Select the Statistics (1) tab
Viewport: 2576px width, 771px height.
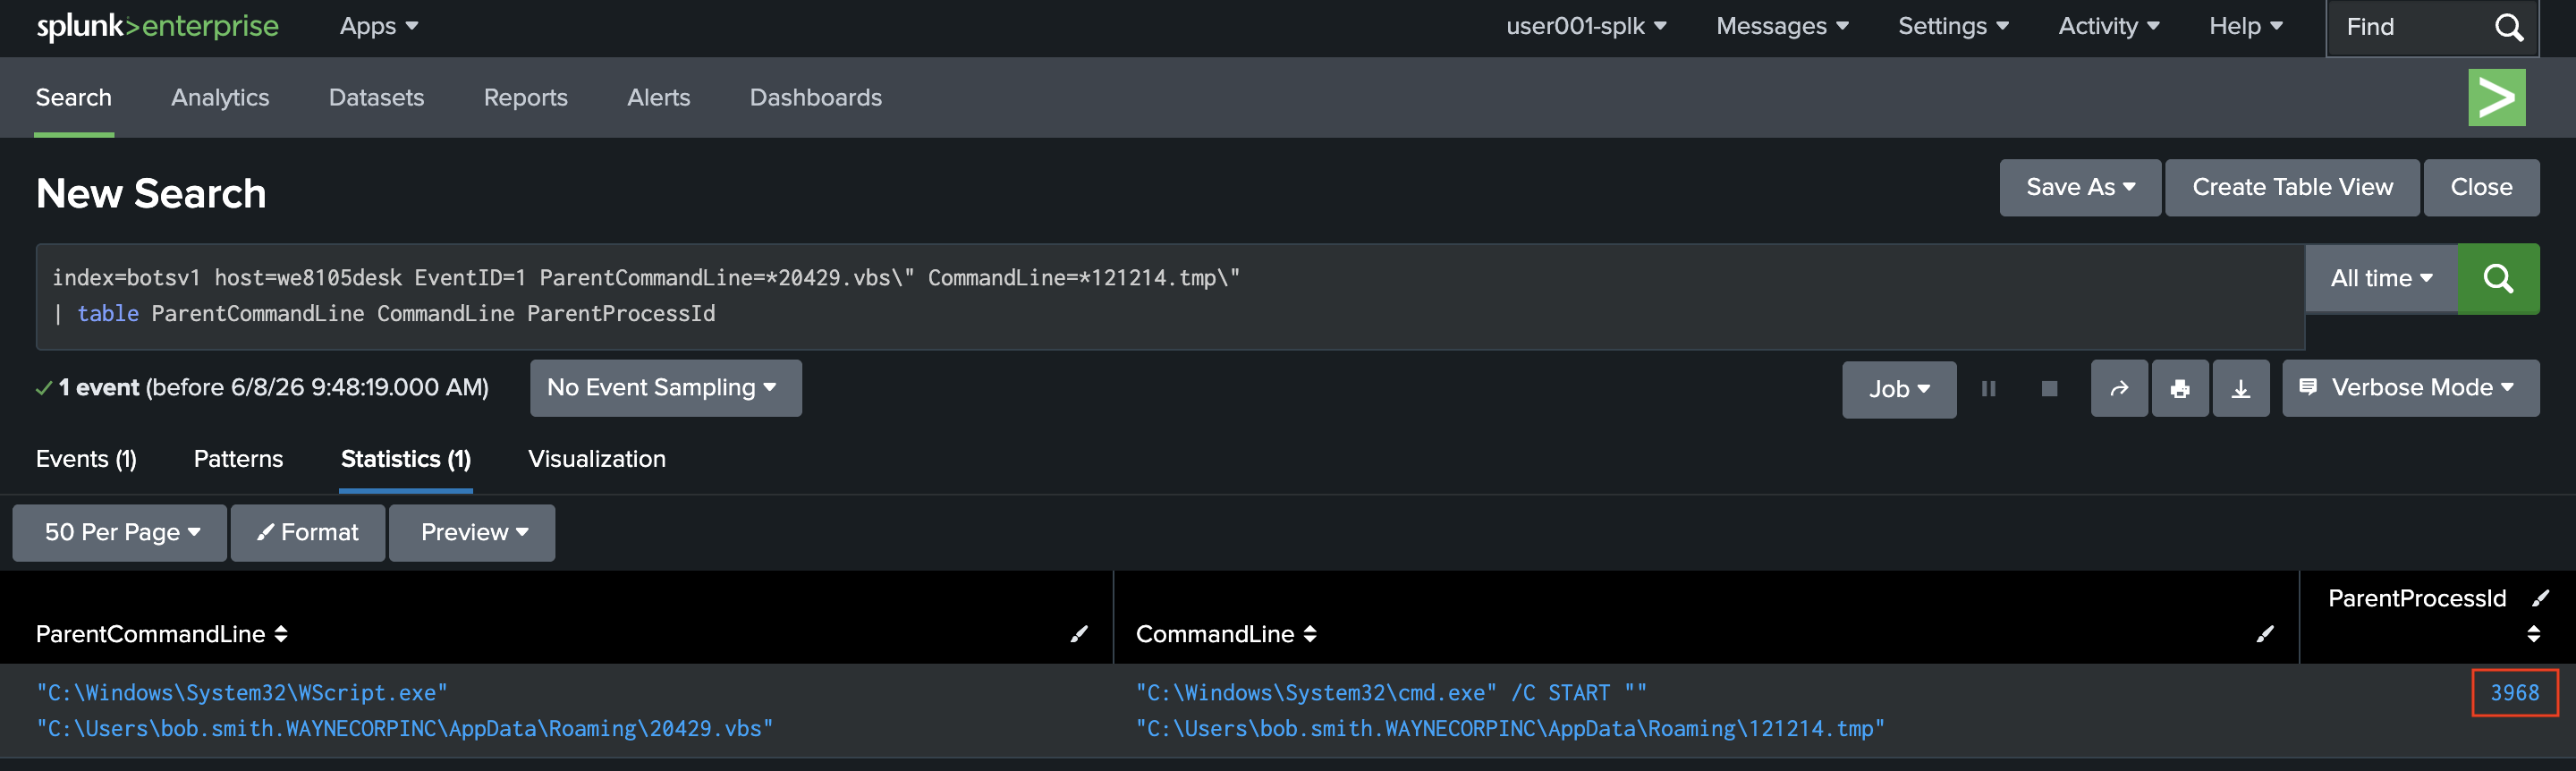405,459
